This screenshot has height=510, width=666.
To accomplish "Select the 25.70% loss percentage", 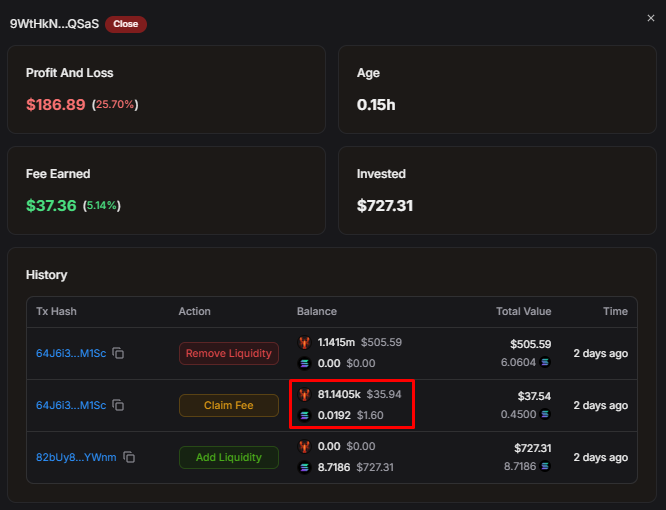I will [x=115, y=104].
